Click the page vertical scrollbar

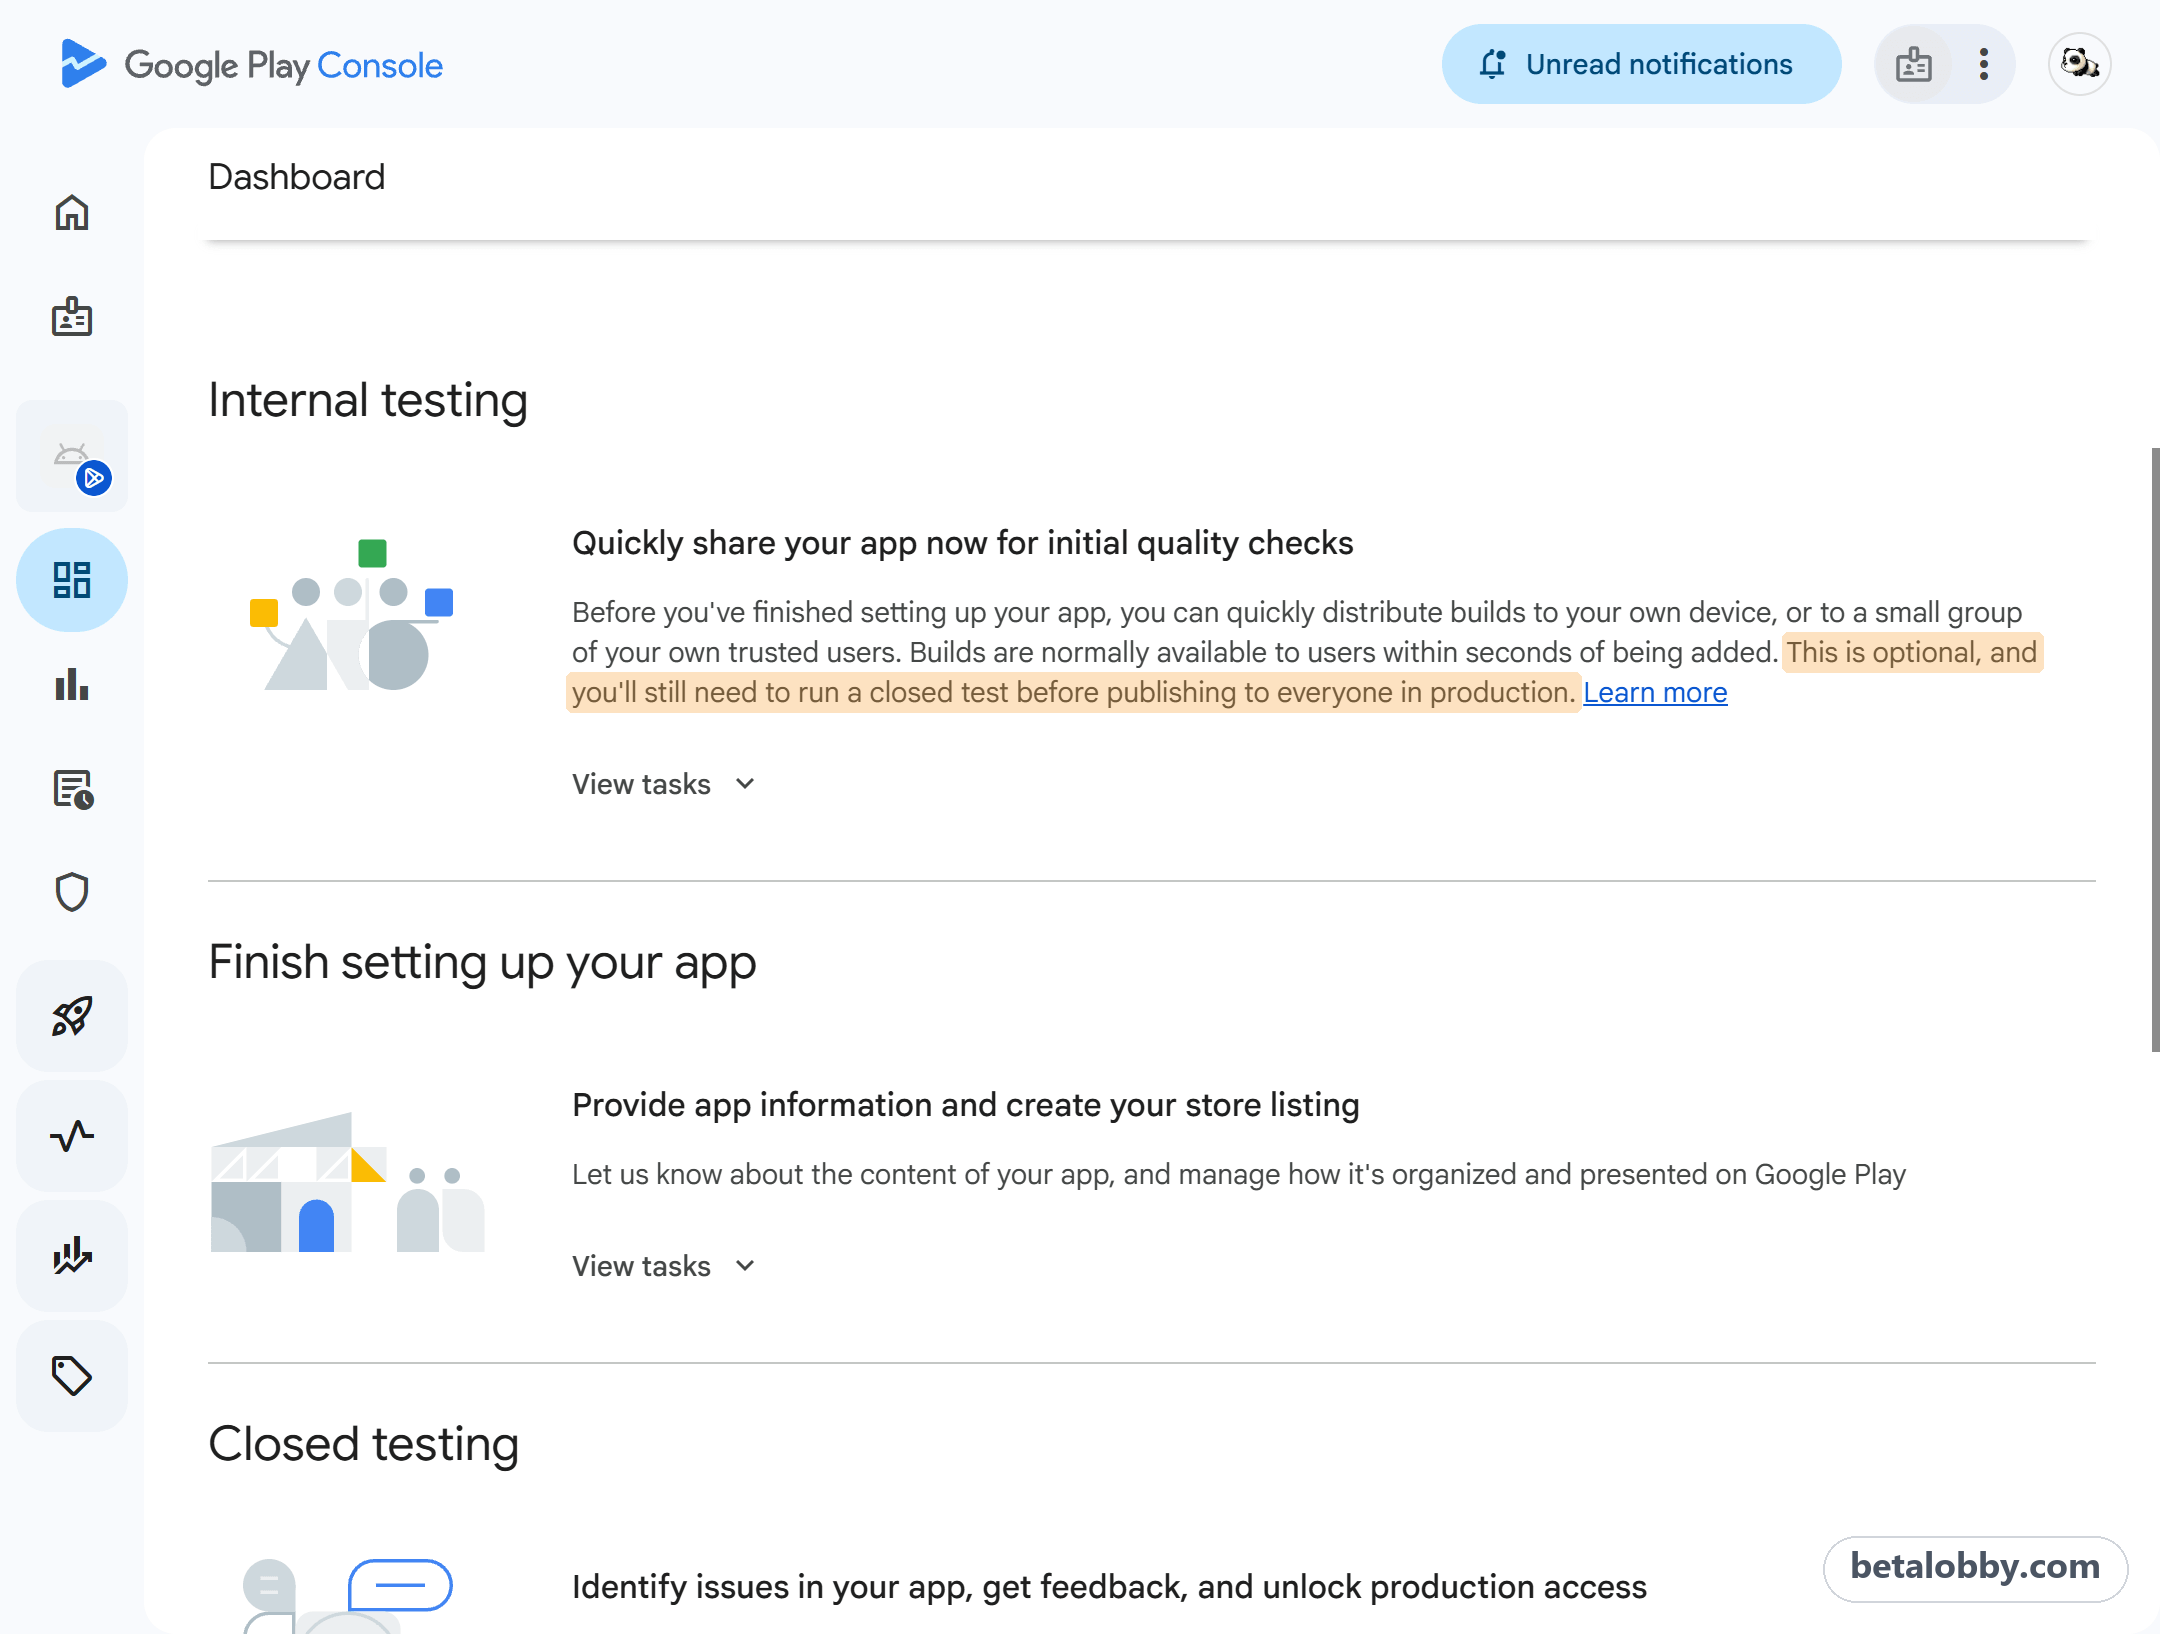tap(2155, 750)
